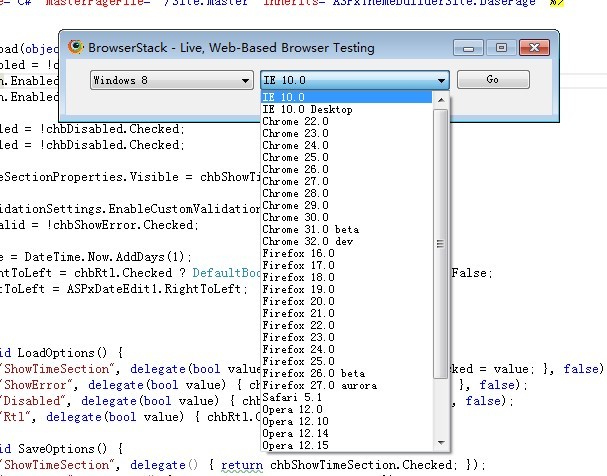The height and width of the screenshot is (476, 607).
Task: Click chbShowTimeSection.Checked in code editor
Action: 361,464
